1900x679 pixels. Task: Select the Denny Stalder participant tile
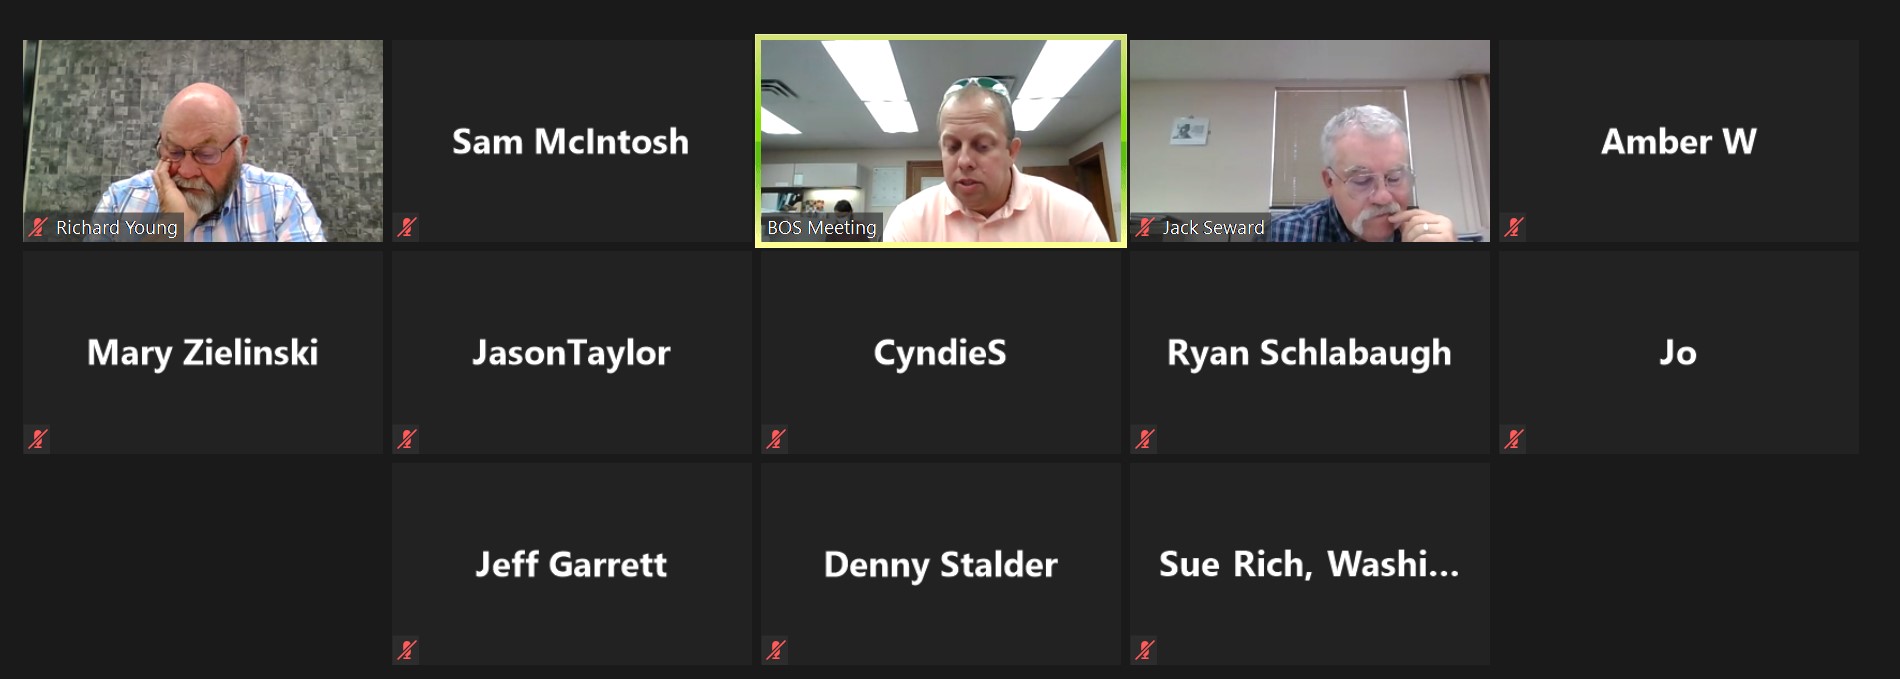click(941, 564)
